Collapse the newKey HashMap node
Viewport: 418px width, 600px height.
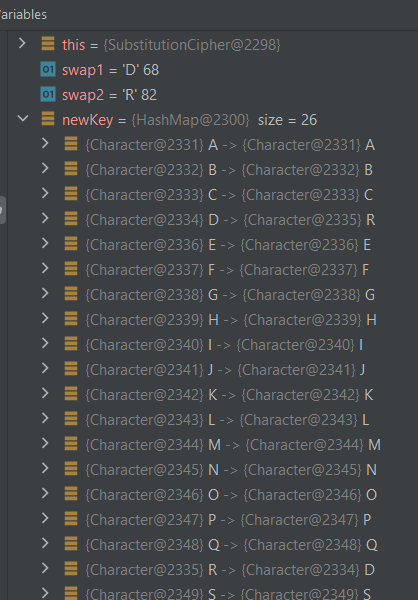(x=23, y=119)
